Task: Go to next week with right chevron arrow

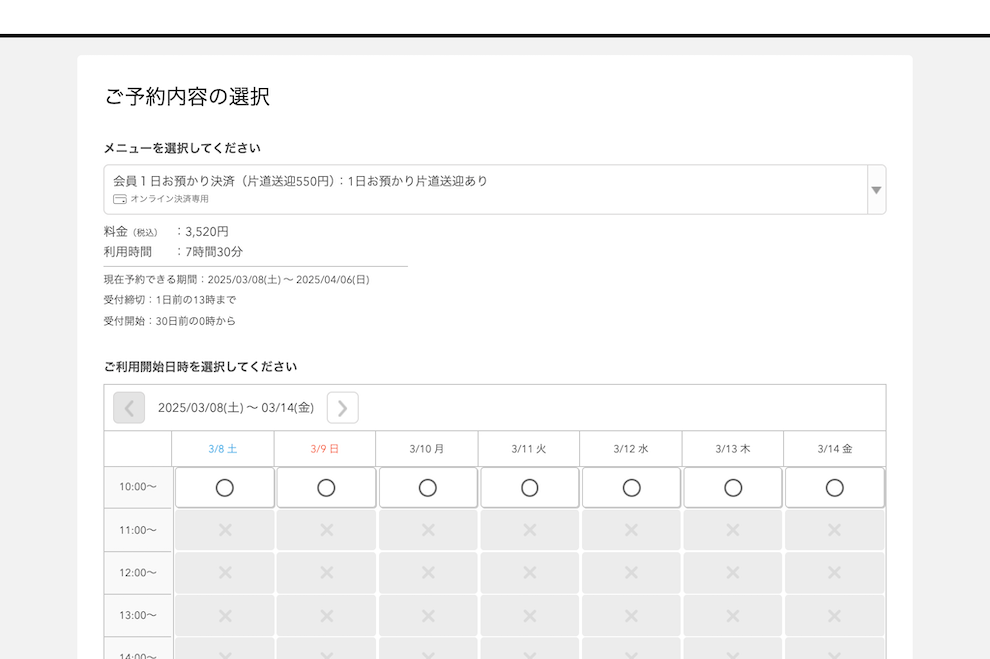Action: coord(342,407)
